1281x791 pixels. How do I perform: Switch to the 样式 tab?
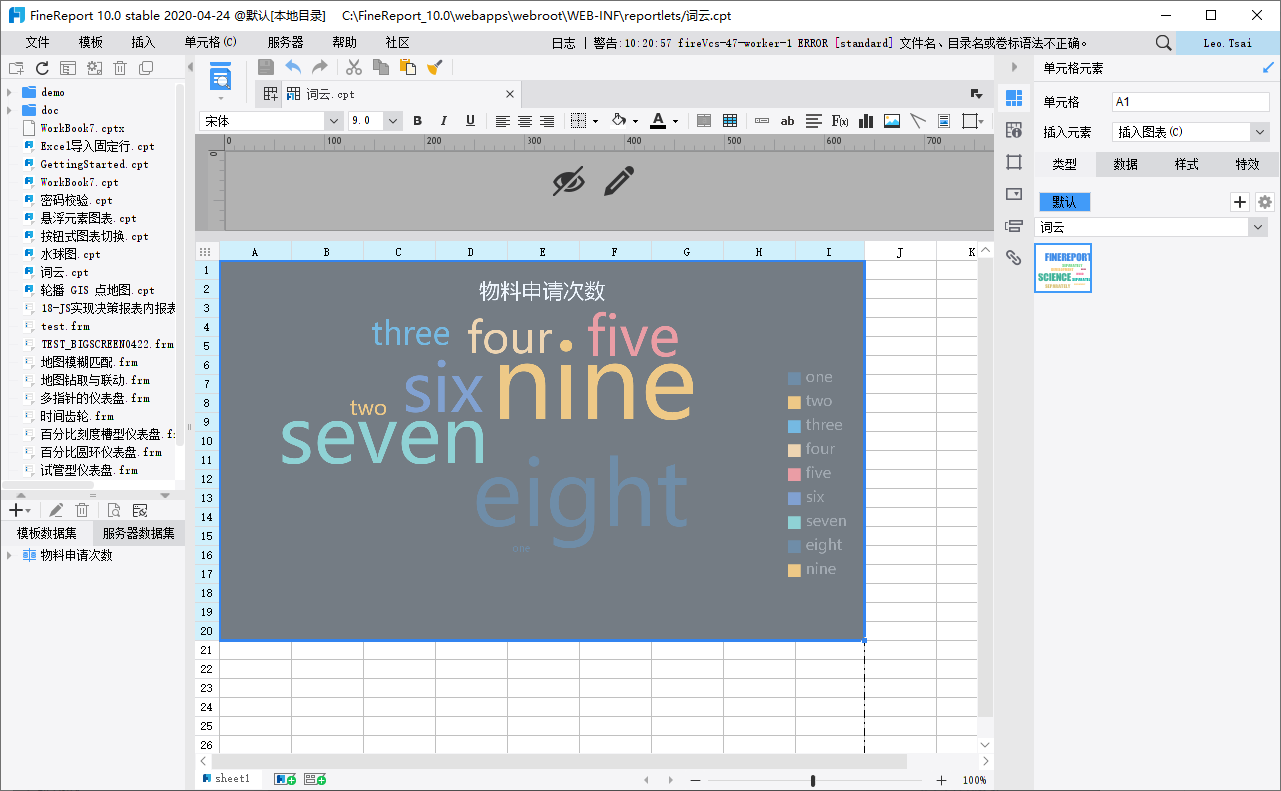1186,165
